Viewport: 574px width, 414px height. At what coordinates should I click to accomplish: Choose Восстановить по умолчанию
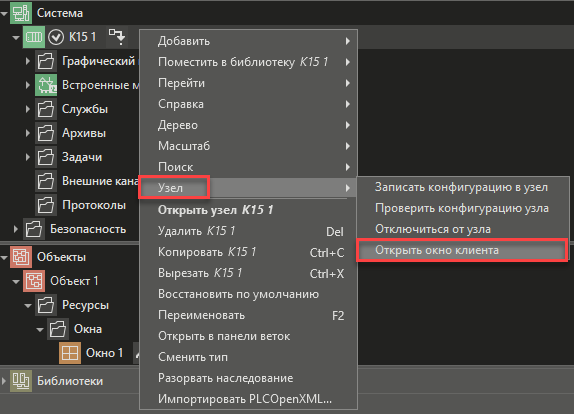click(248, 294)
